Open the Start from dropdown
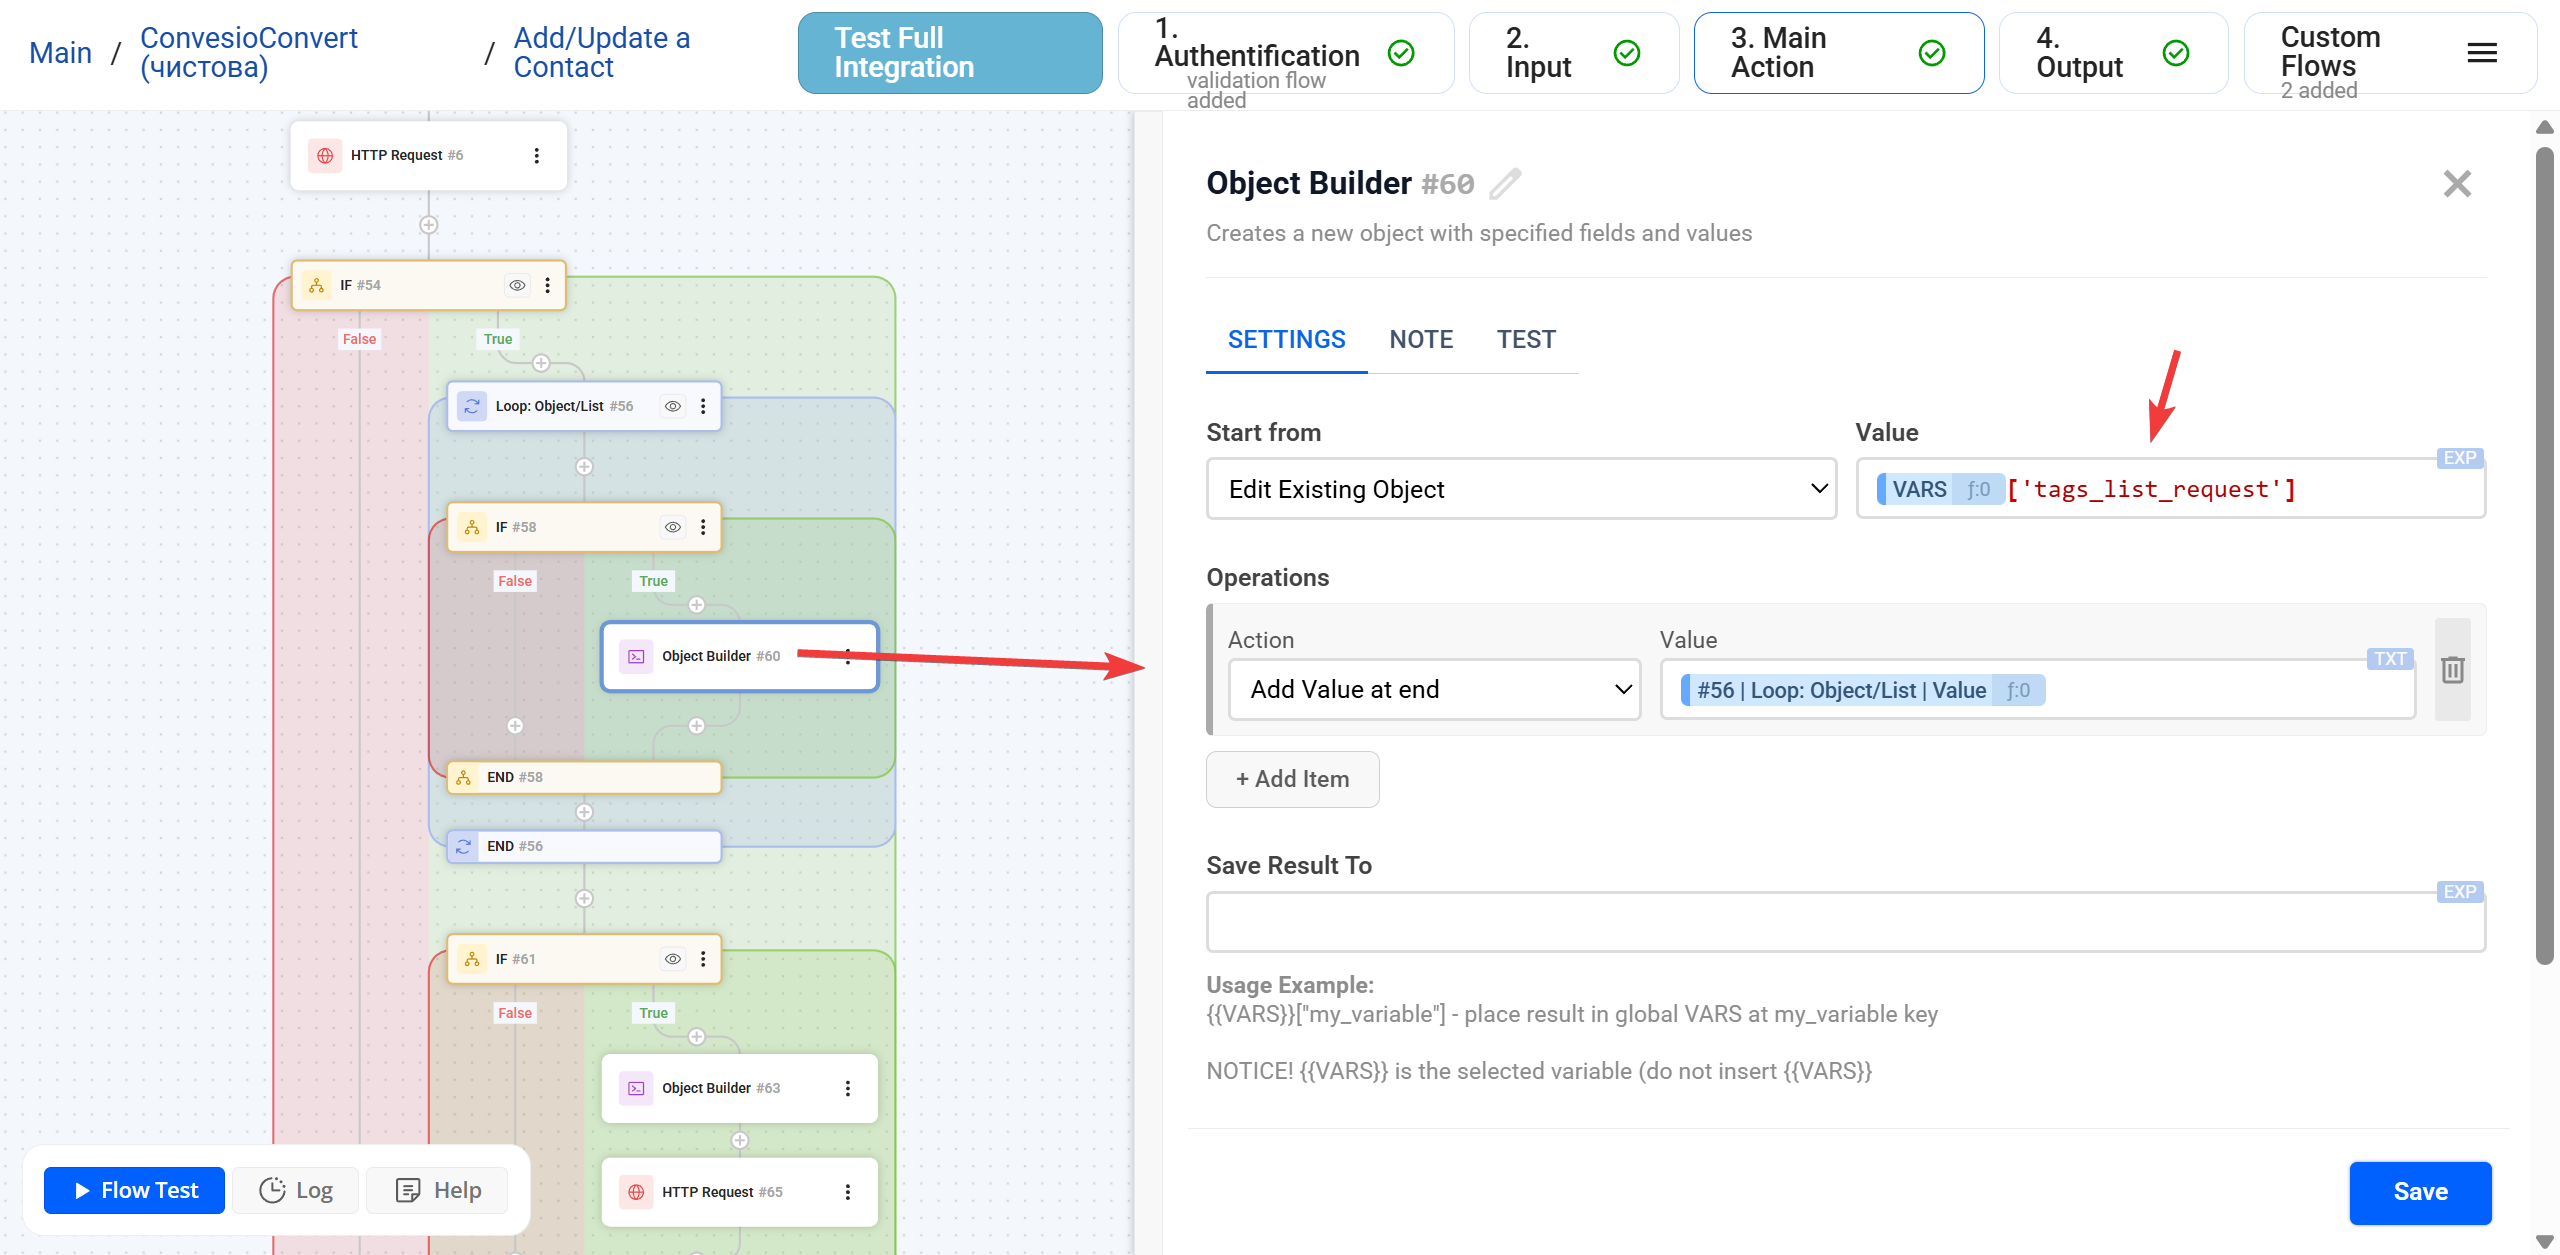The image size is (2560, 1255). [1520, 489]
